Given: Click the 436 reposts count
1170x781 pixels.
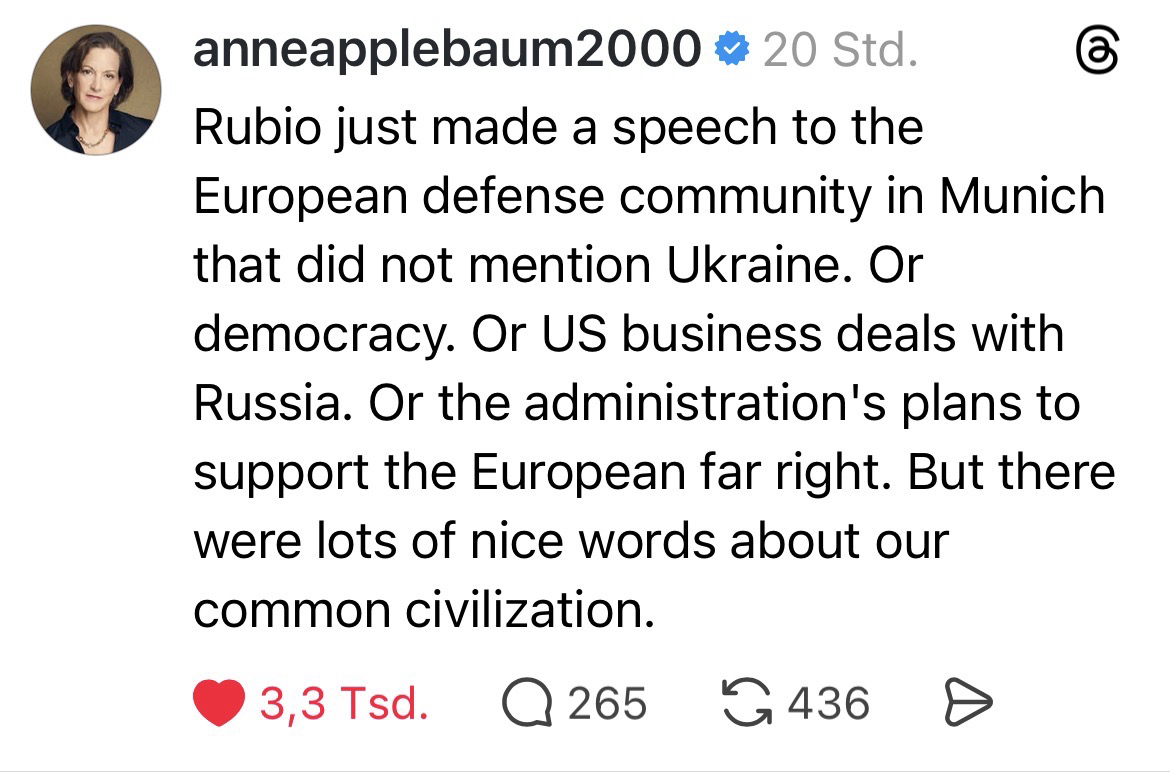Looking at the screenshot, I should coord(828,703).
